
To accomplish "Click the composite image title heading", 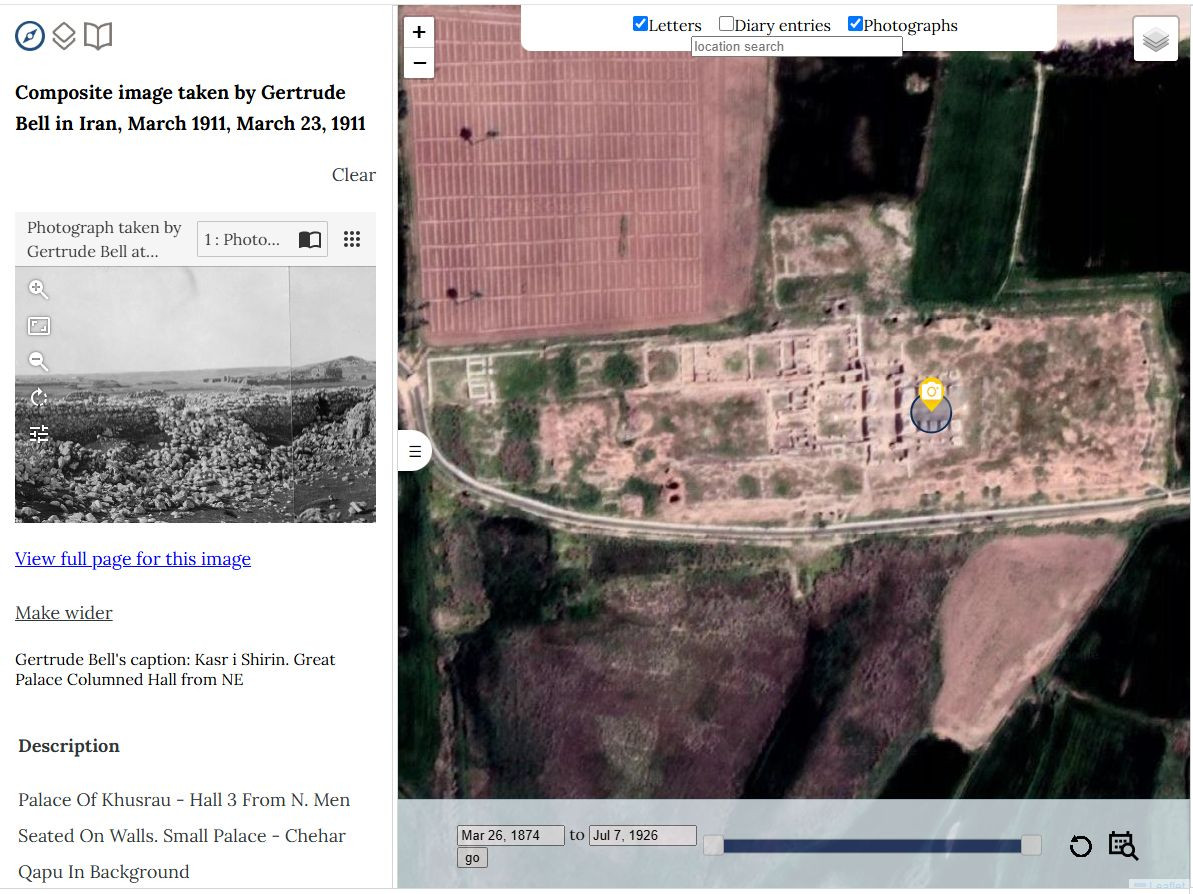I will coord(190,108).
